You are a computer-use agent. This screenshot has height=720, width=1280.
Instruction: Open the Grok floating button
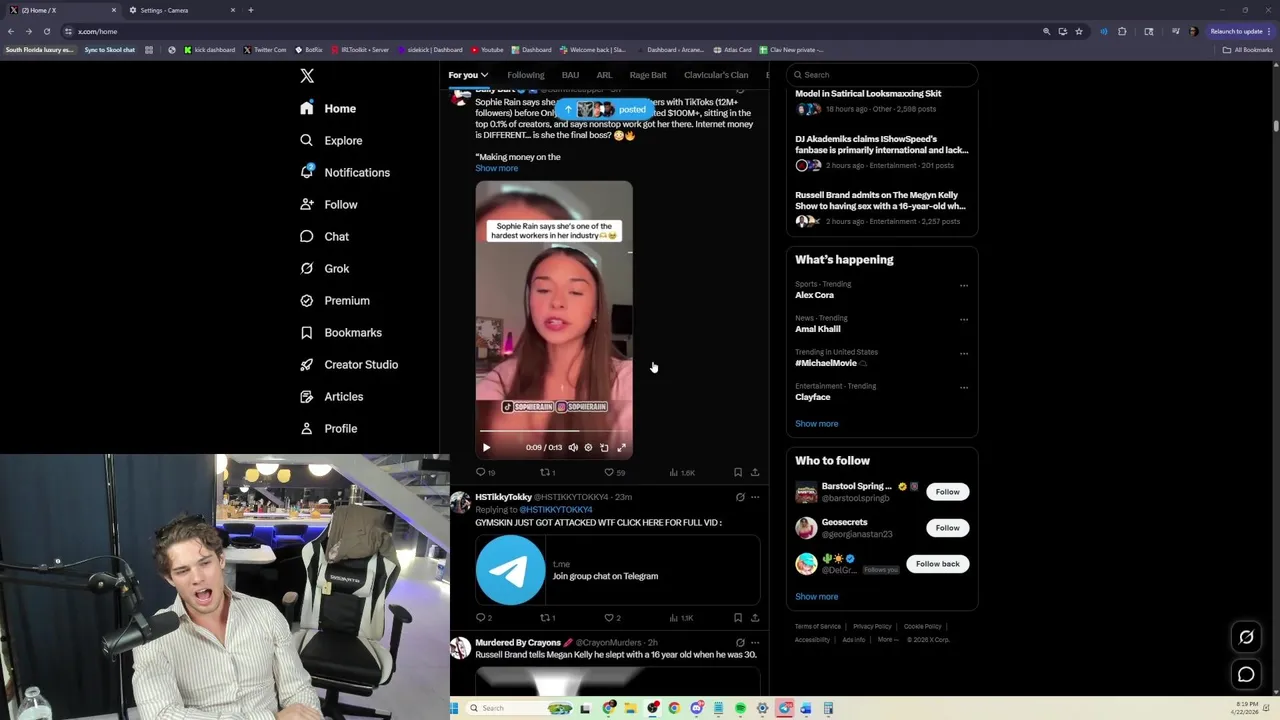point(1246,637)
